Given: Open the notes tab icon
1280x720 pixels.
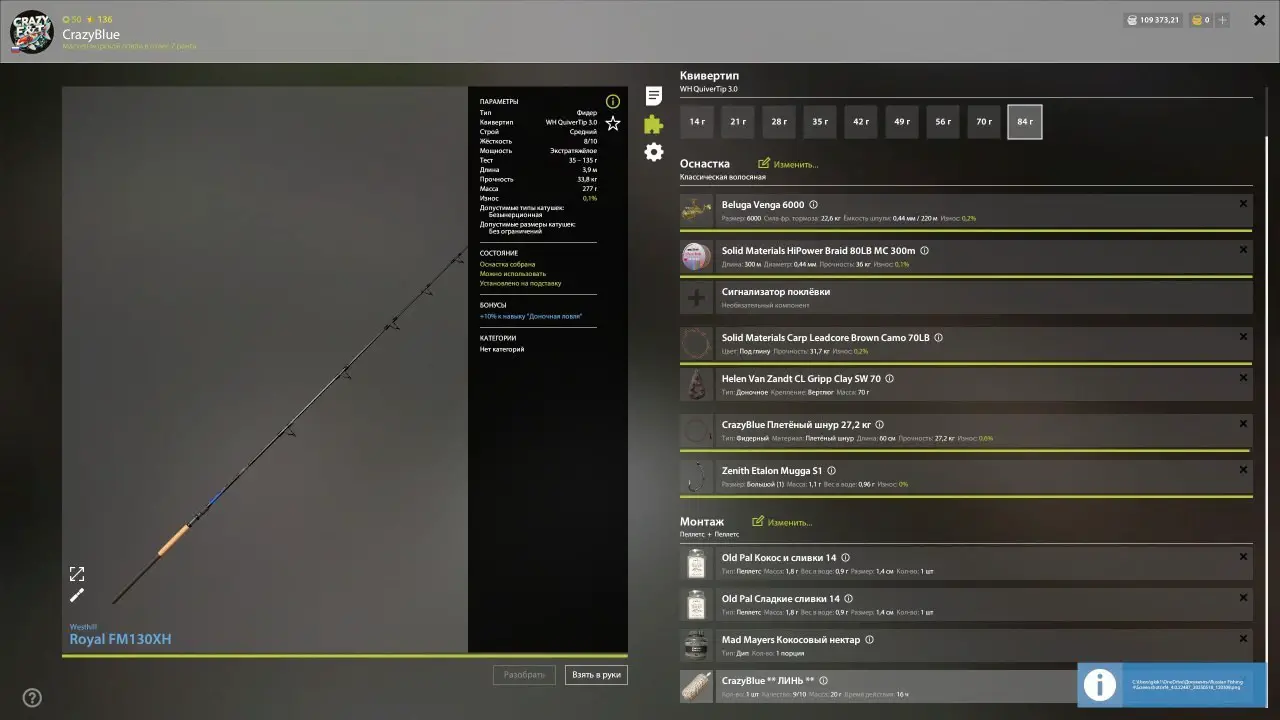Looking at the screenshot, I should [654, 96].
